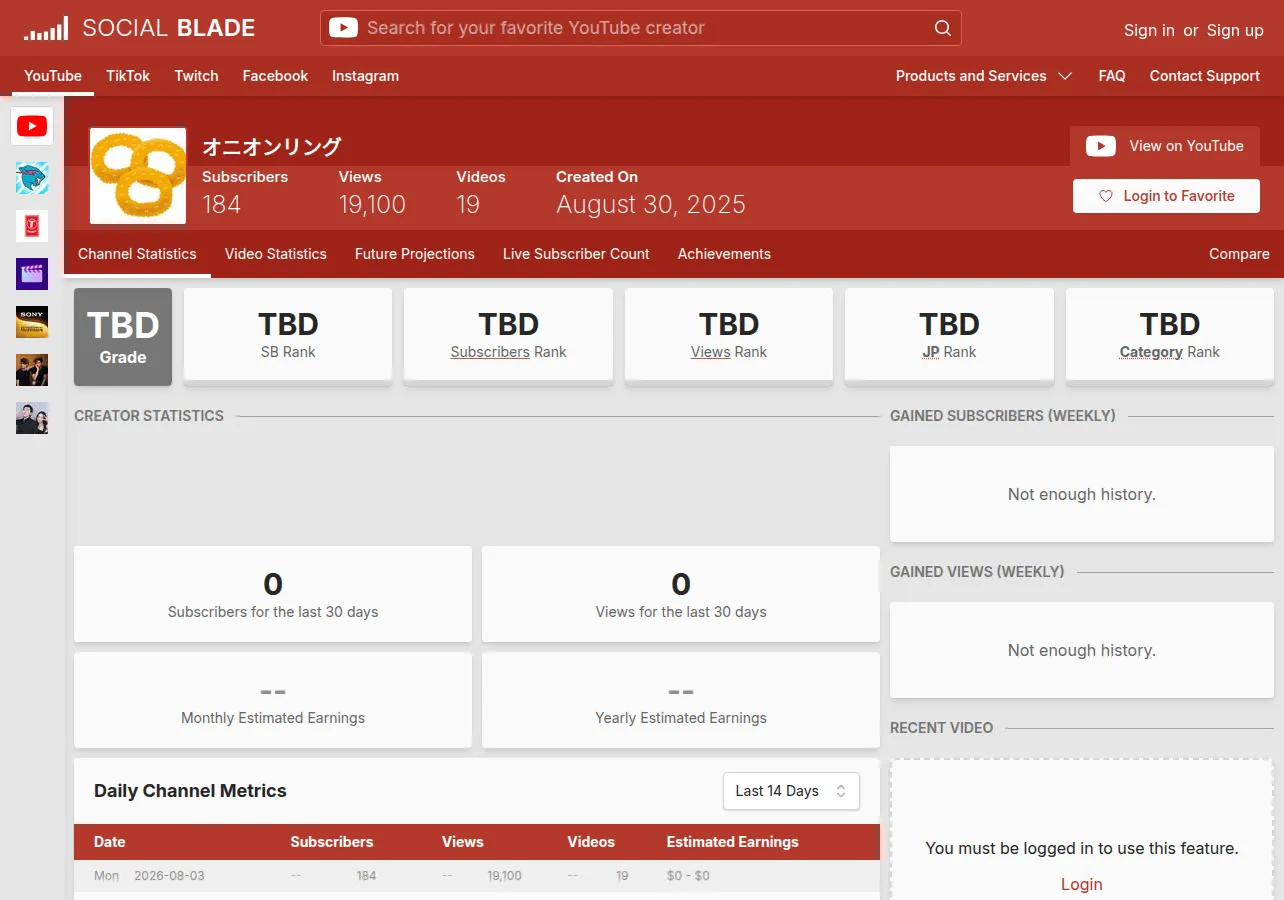The height and width of the screenshot is (900, 1284).
Task: Click the creation date August 30, 2025
Action: coord(651,205)
